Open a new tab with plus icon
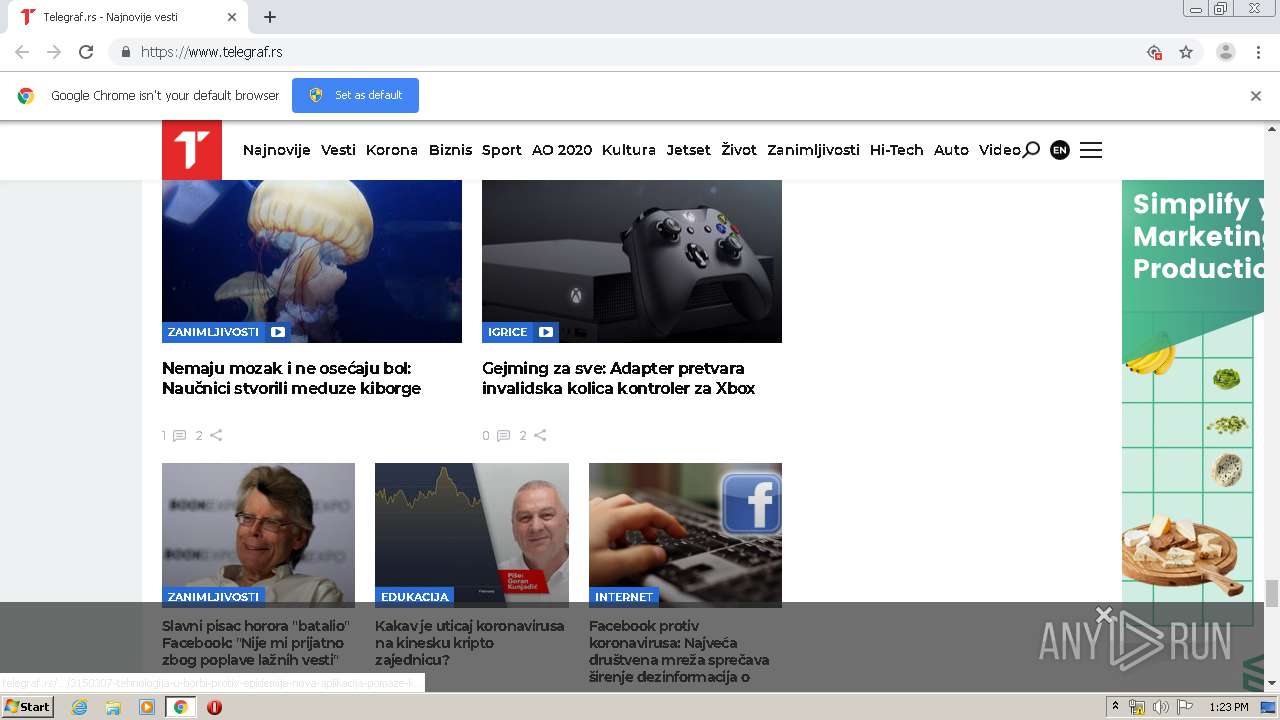This screenshot has width=1280, height=720. [270, 17]
